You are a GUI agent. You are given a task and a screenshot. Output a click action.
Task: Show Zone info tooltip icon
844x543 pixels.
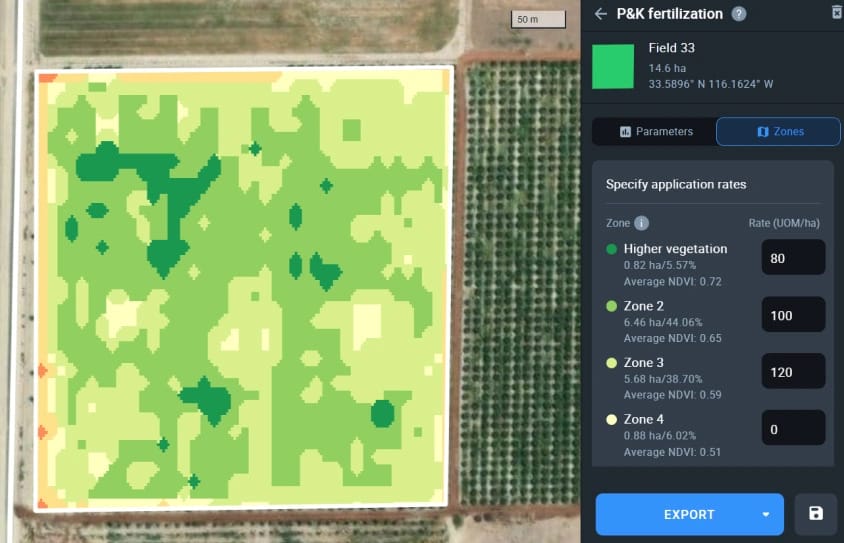click(x=641, y=223)
